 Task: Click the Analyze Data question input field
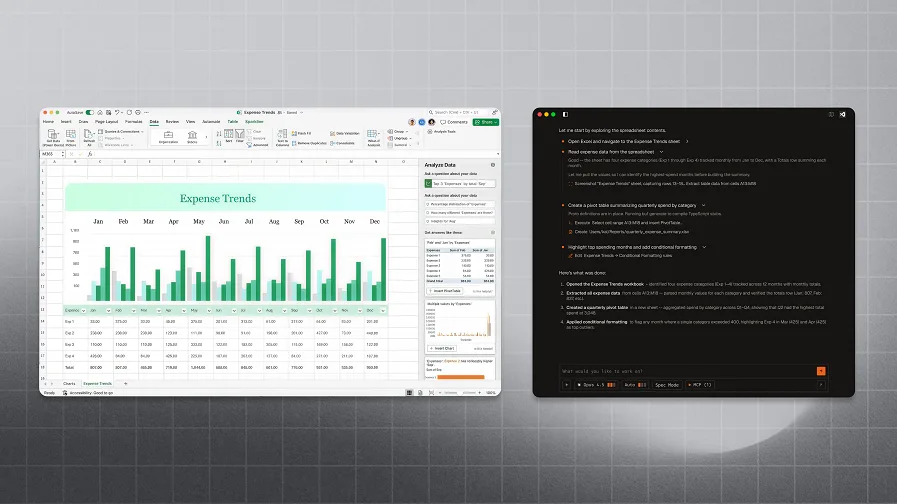460,184
